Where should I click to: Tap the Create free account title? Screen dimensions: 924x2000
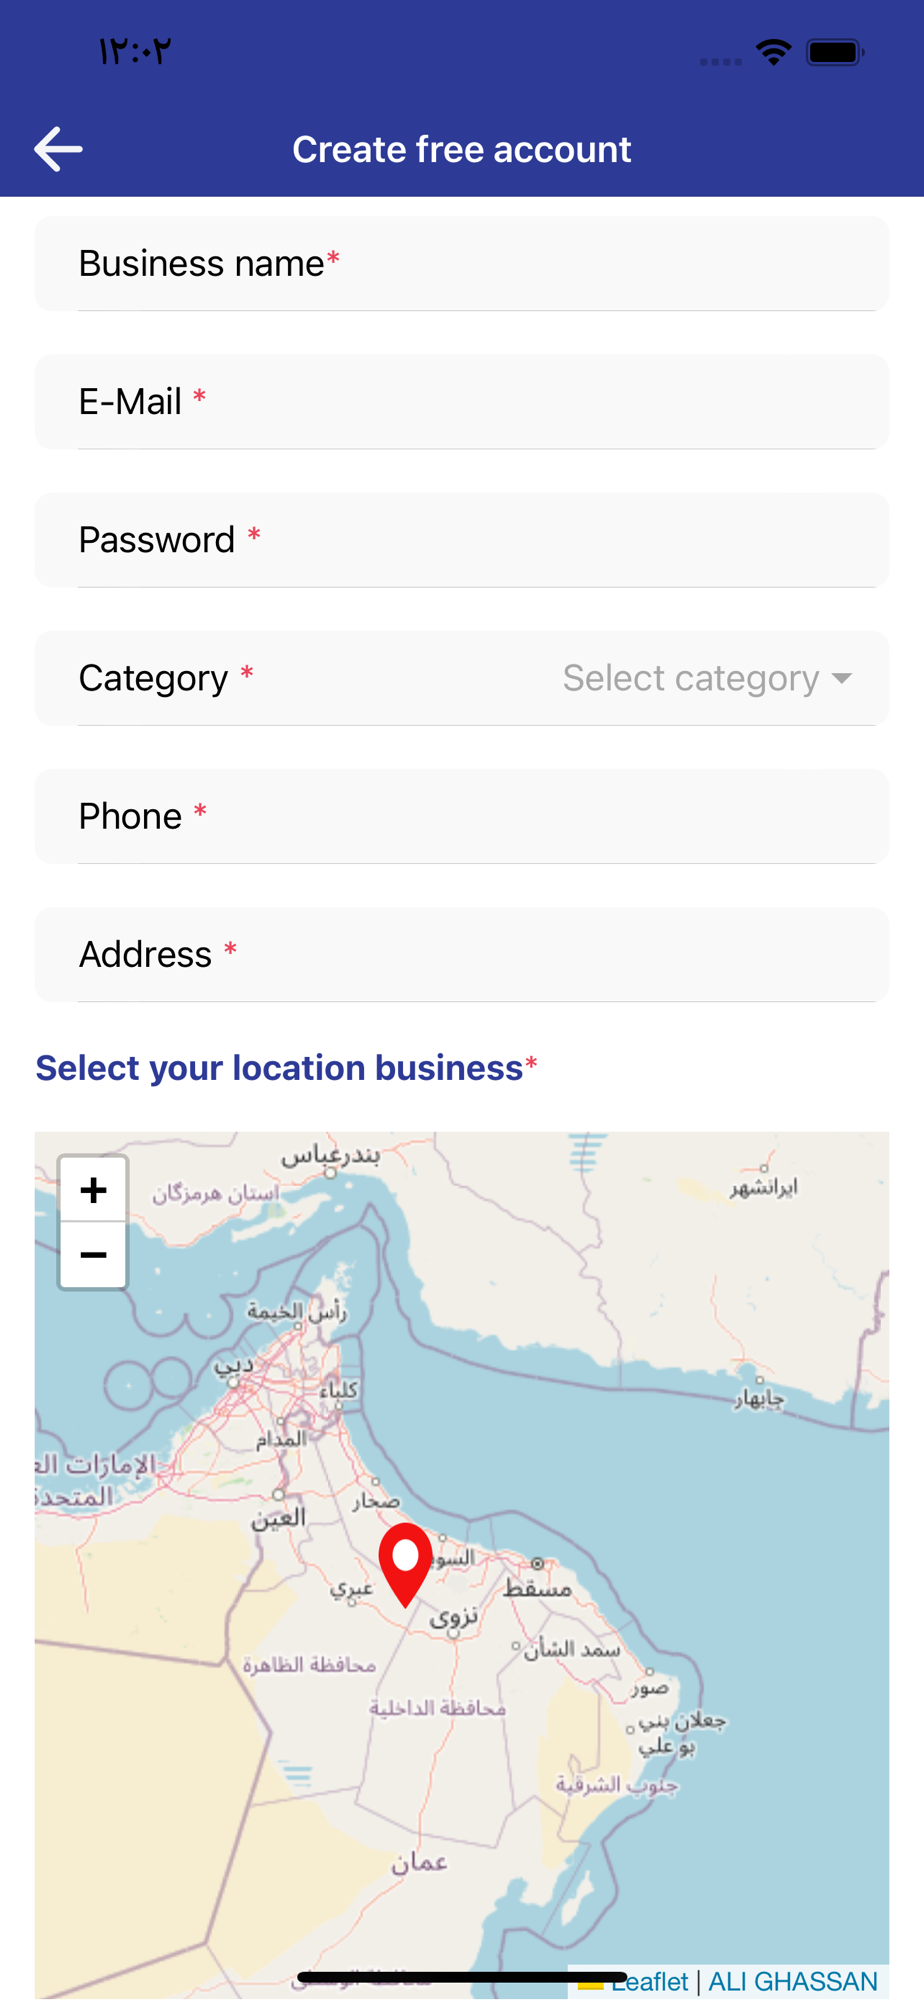coord(462,149)
